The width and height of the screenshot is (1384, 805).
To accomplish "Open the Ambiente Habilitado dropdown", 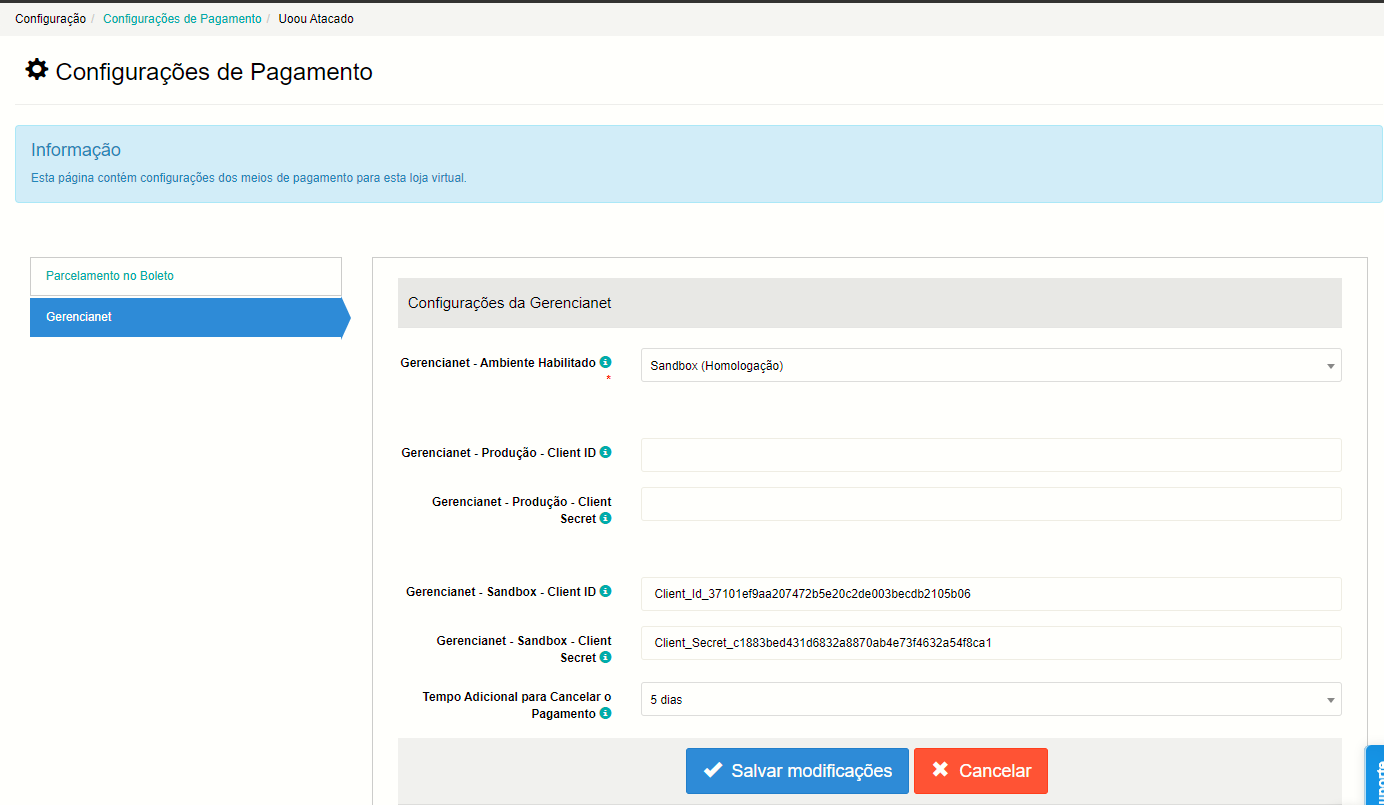I will coord(991,365).
